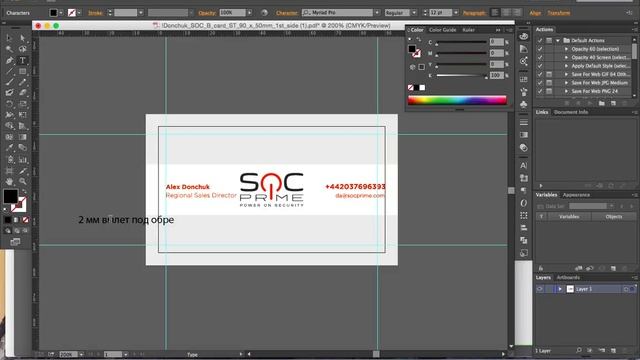Open the font size 12 pt dropdown
This screenshot has height=360, width=640.
[456, 13]
